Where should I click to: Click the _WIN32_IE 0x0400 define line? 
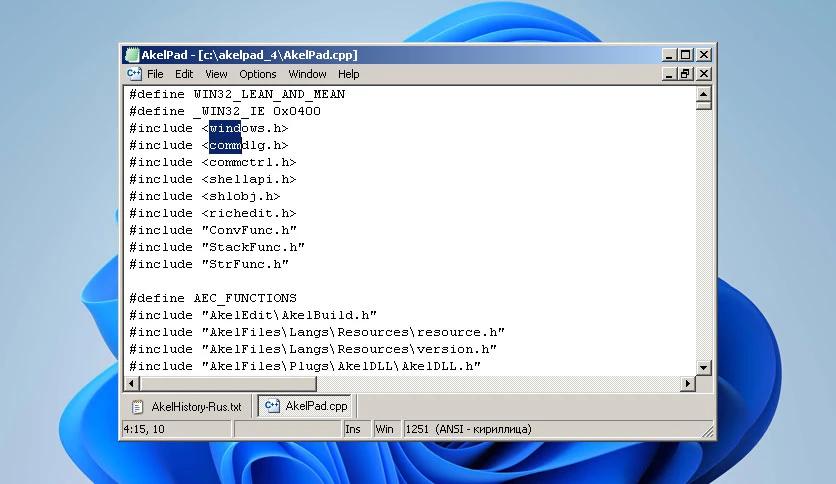[x=225, y=111]
